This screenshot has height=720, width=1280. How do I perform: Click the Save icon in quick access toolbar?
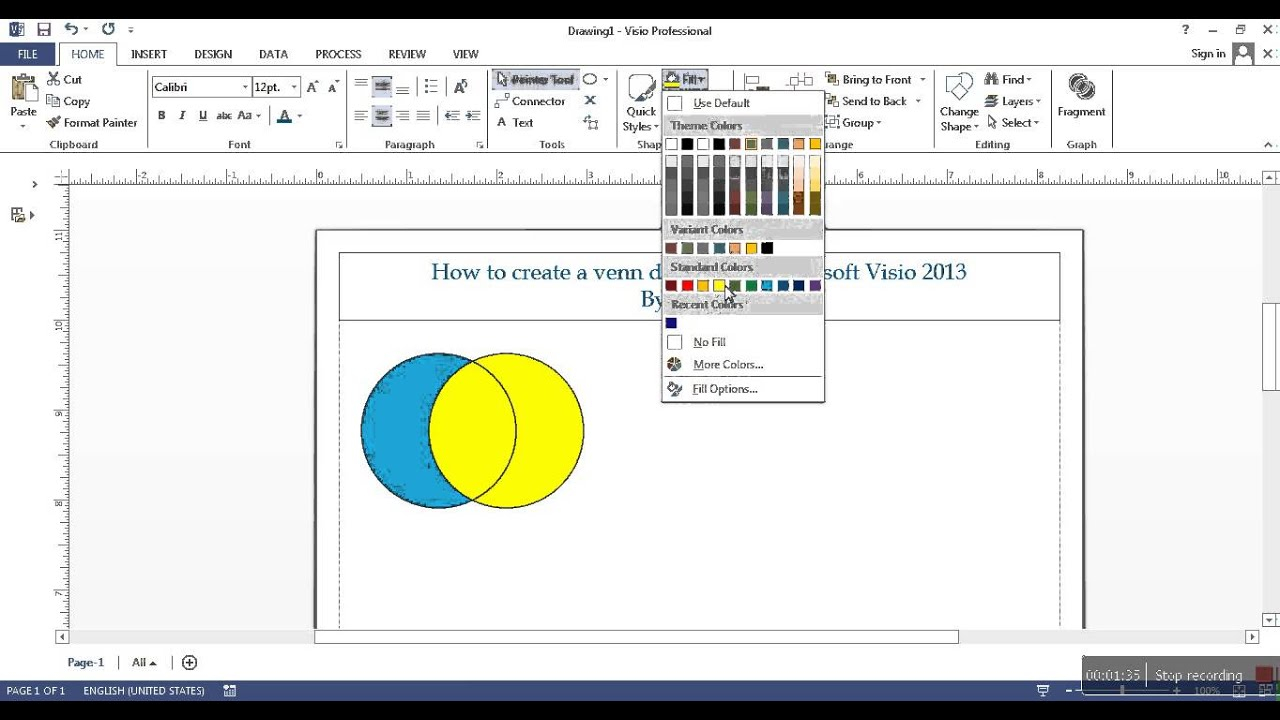click(x=44, y=30)
